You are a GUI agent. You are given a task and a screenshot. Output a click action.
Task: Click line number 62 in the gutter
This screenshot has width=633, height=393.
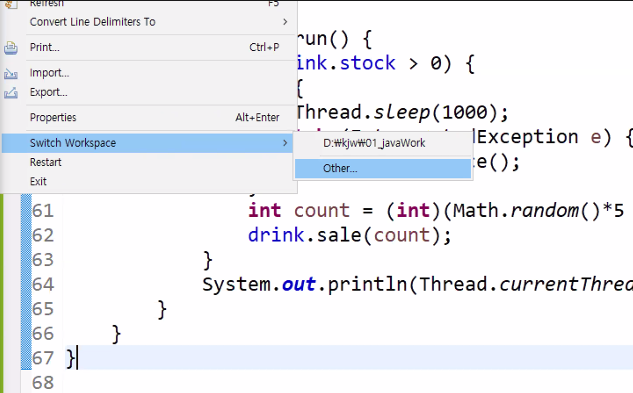coord(43,235)
